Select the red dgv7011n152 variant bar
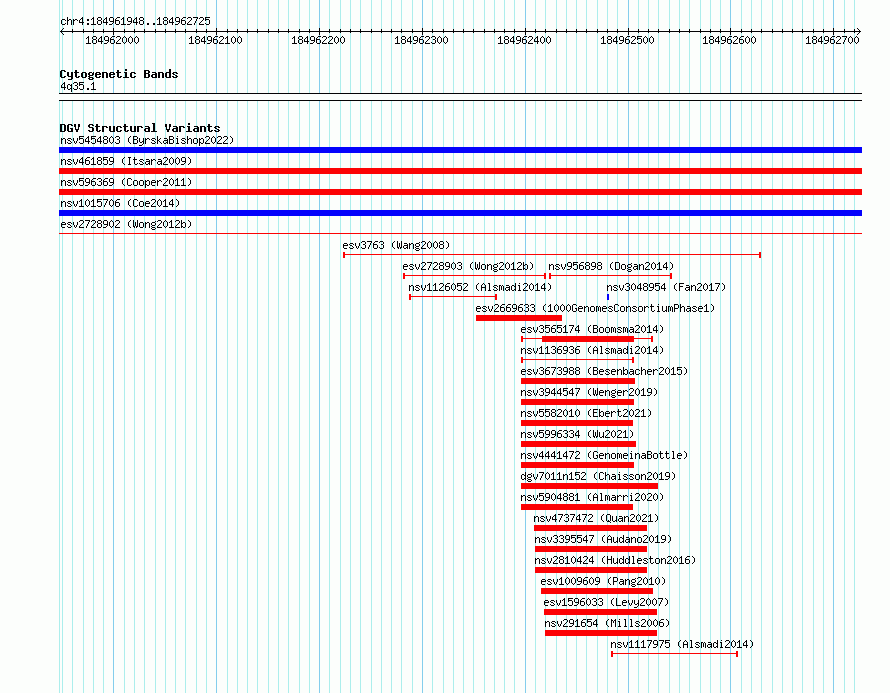The width and height of the screenshot is (890, 693). 589,486
